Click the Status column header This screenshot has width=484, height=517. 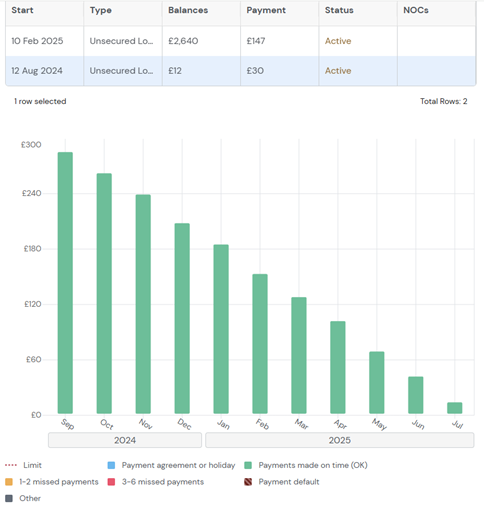tap(339, 10)
